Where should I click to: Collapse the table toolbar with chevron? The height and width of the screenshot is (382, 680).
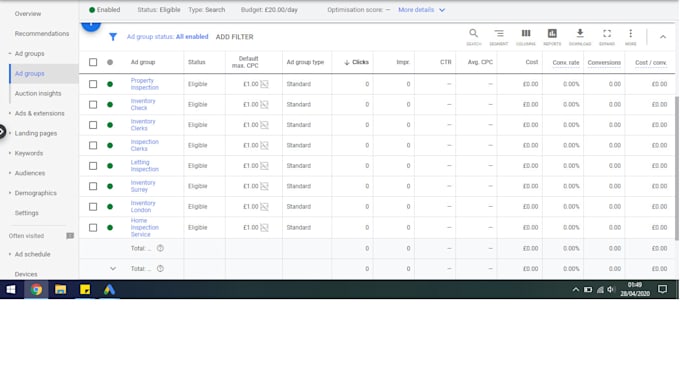pyautogui.click(x=663, y=37)
